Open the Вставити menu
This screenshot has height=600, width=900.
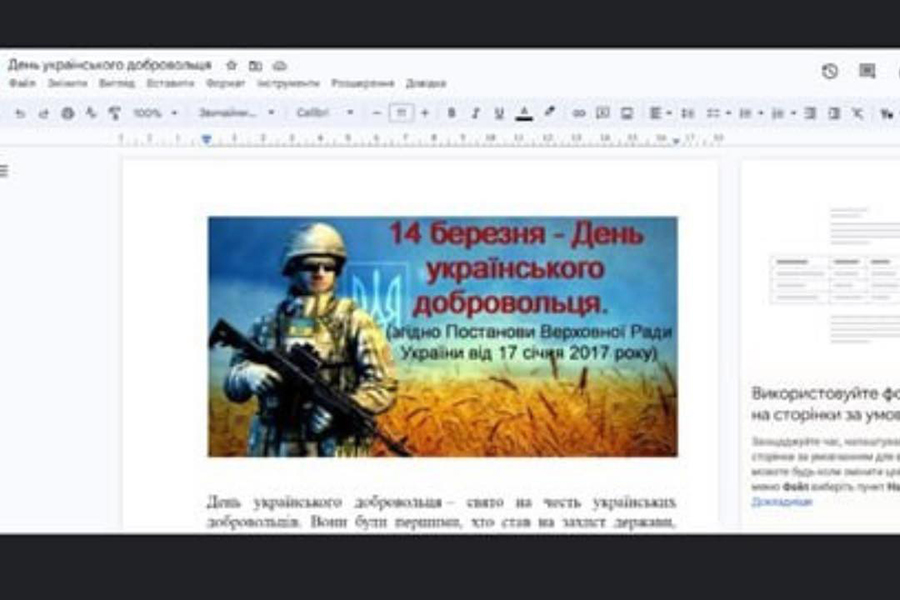click(x=170, y=84)
